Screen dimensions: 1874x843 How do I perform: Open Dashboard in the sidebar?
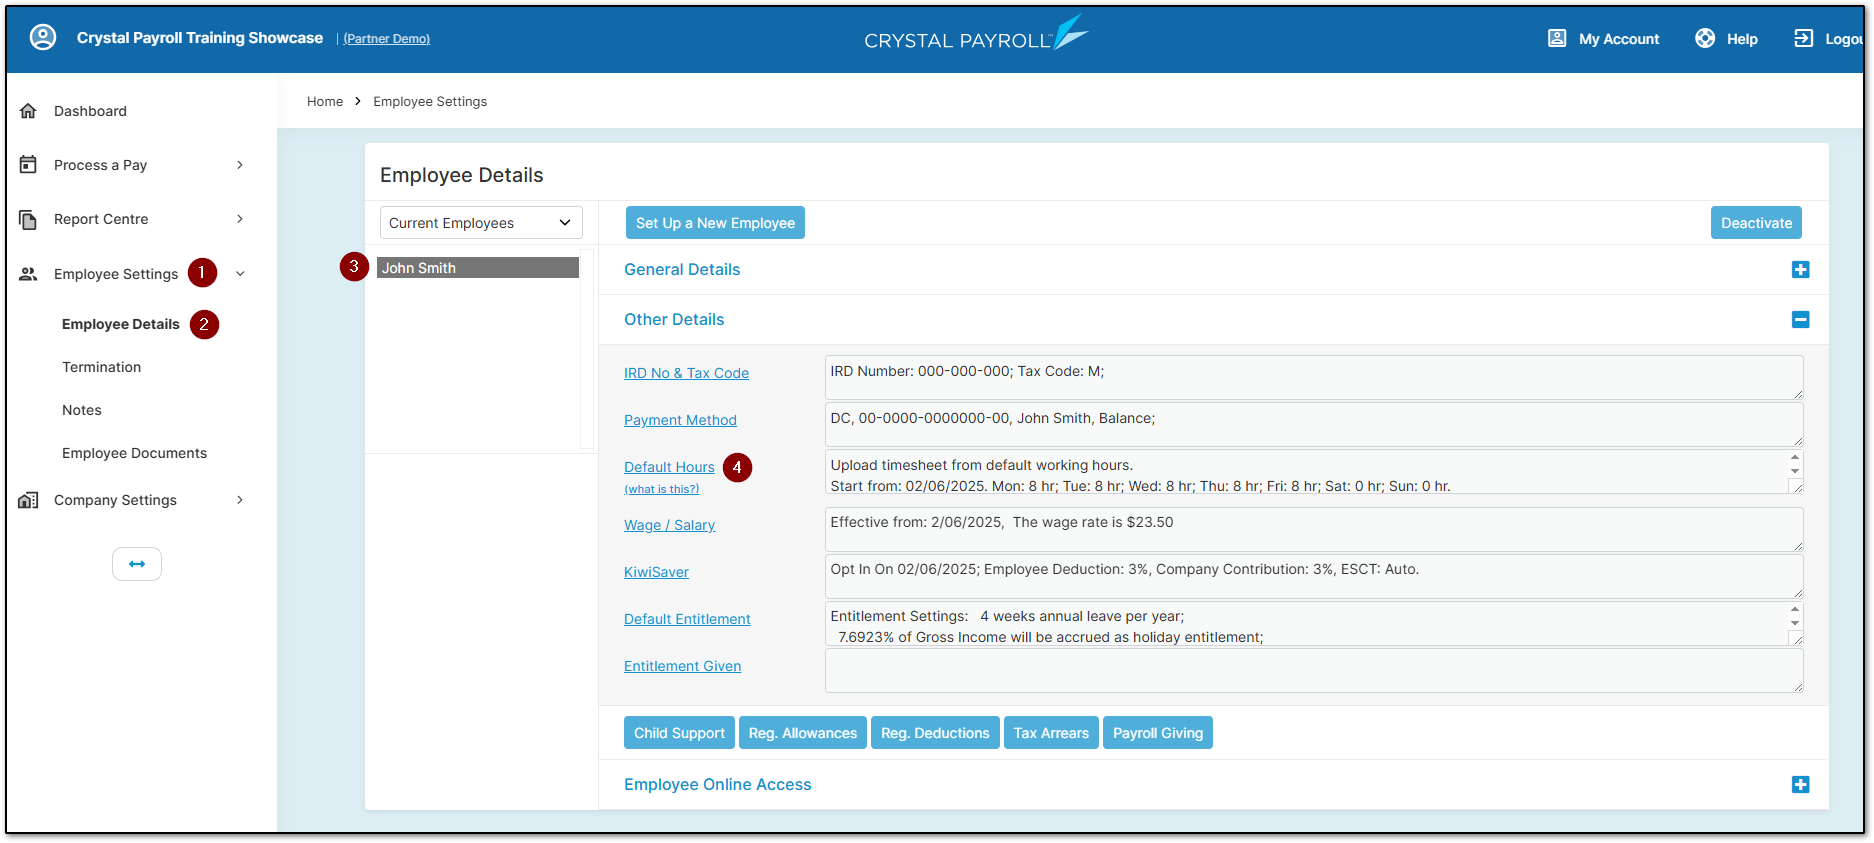tap(90, 111)
